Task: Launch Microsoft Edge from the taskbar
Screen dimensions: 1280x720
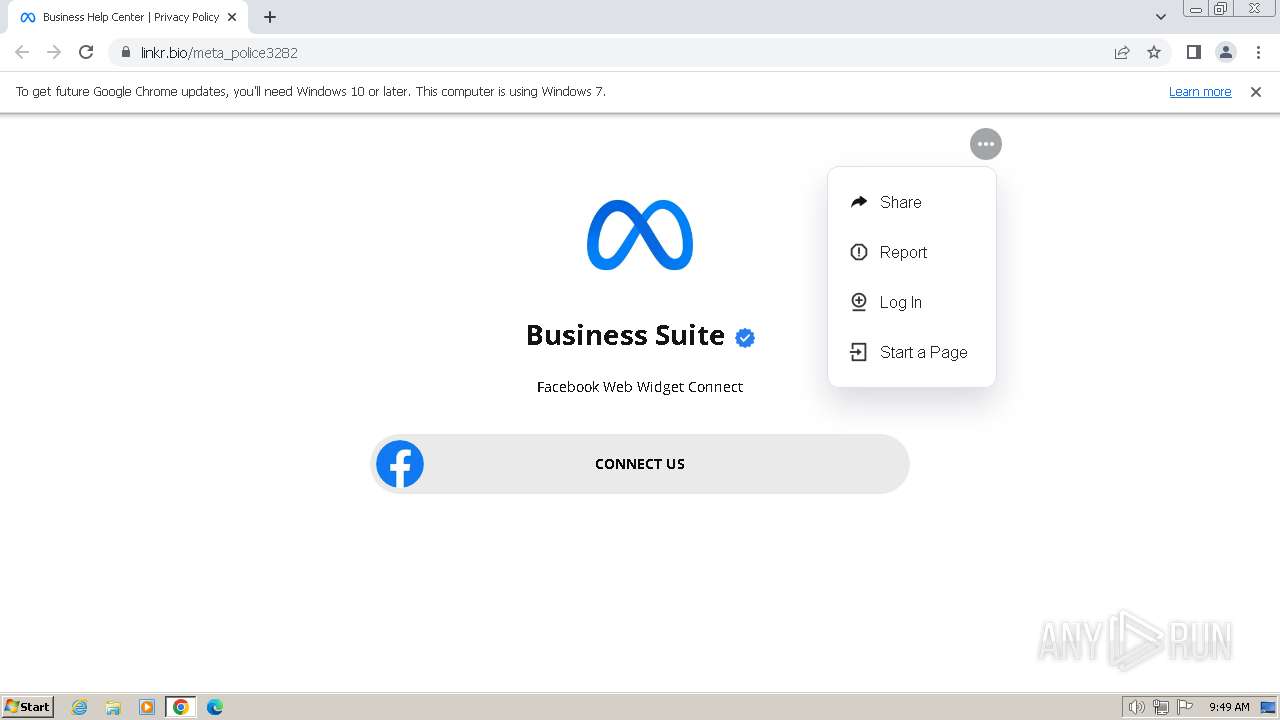Action: (x=215, y=707)
